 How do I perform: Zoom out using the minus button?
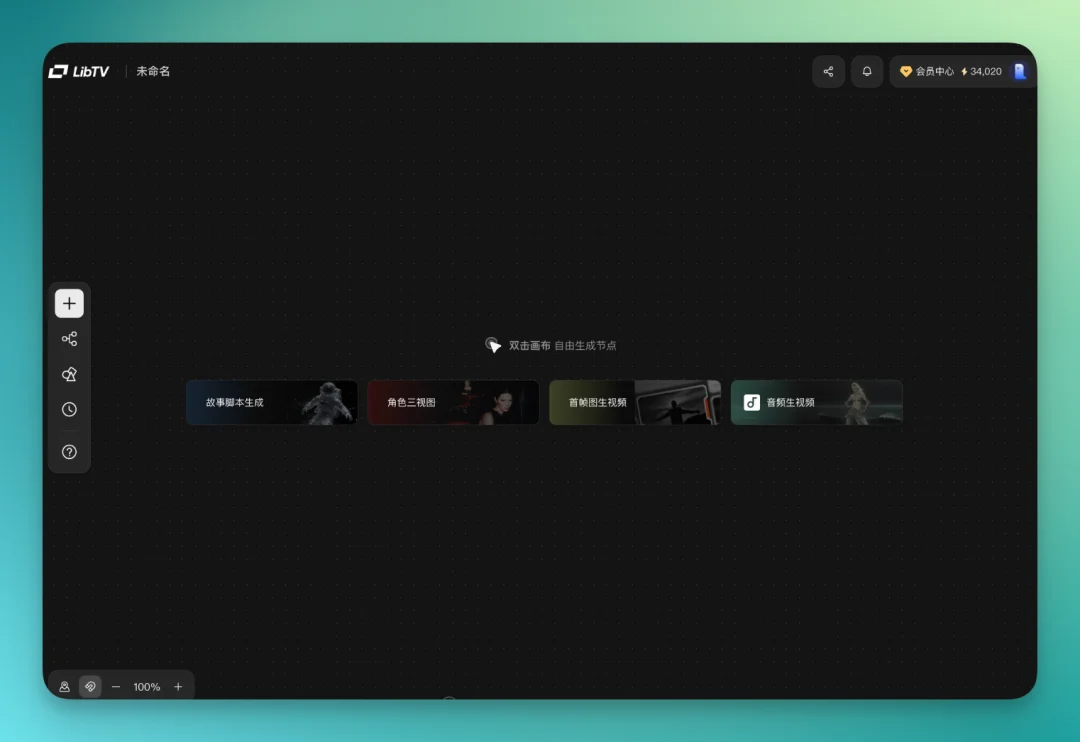(115, 686)
